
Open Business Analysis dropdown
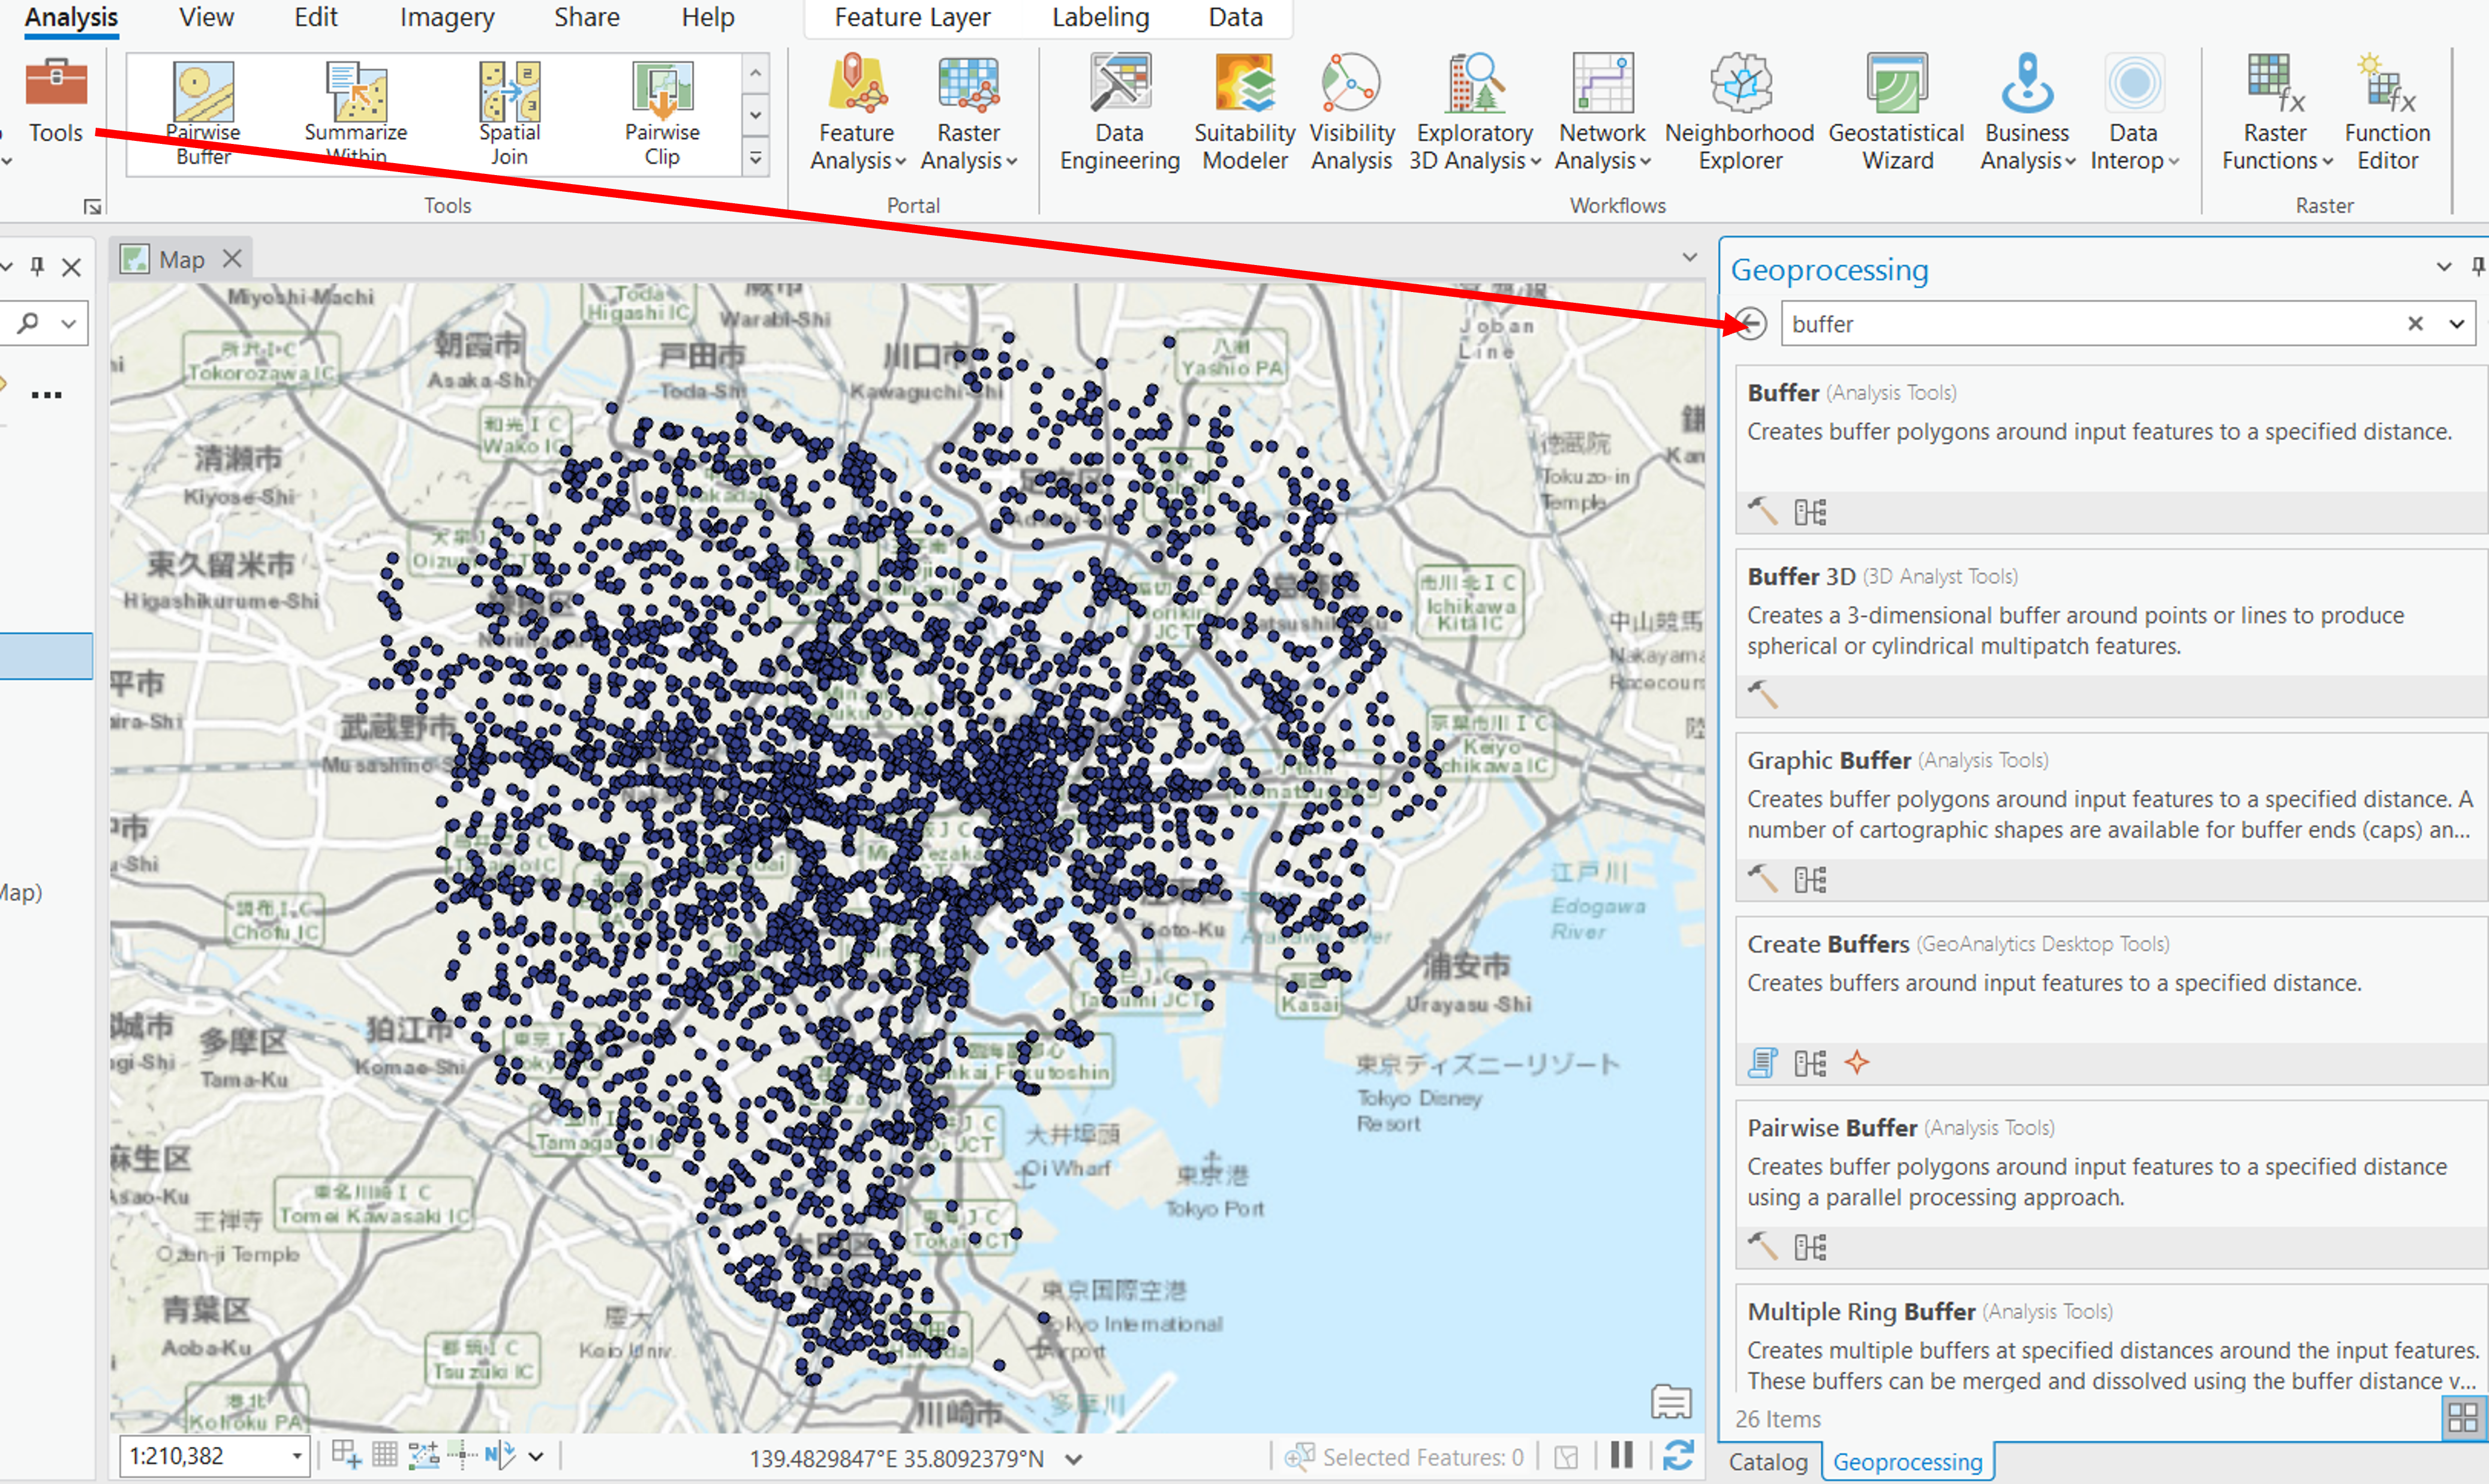click(2027, 112)
